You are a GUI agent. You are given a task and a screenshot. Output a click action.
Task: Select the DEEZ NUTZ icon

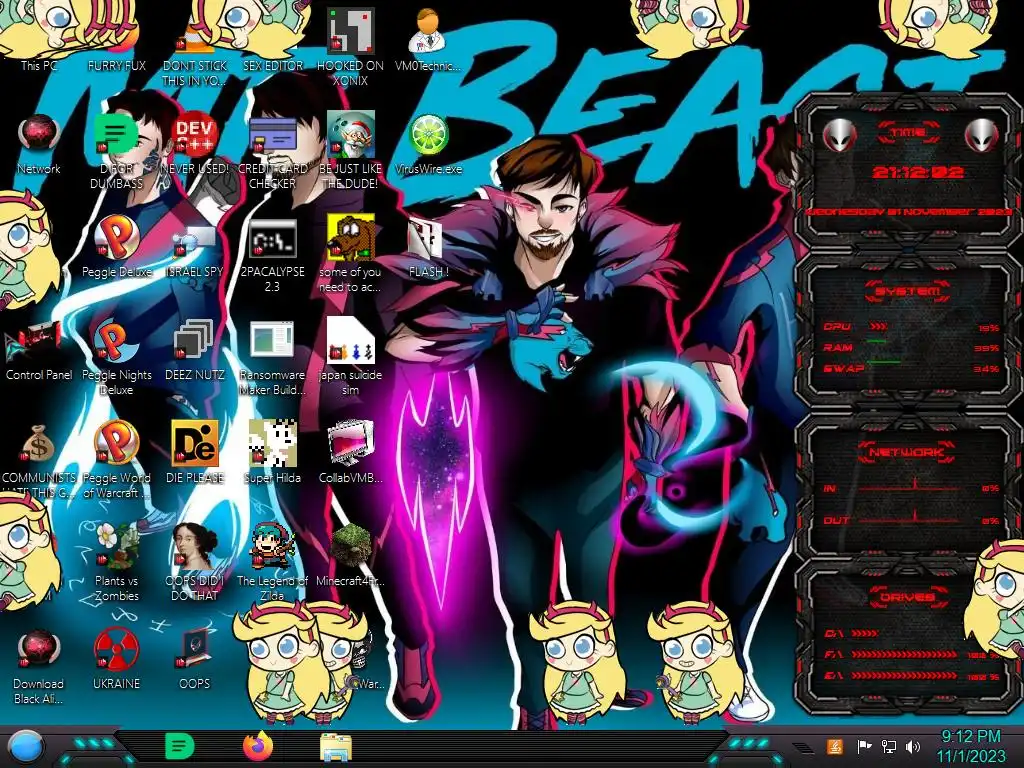(195, 349)
